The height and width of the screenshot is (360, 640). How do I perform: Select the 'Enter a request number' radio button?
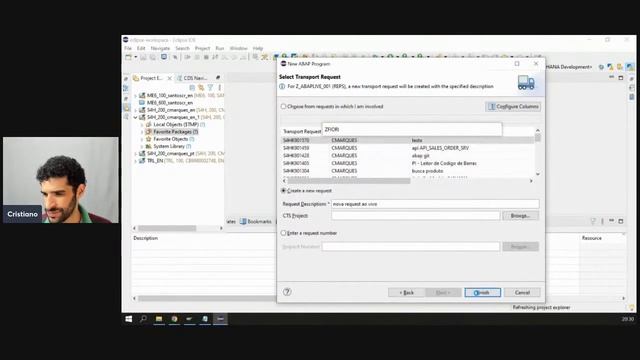pyautogui.click(x=283, y=233)
